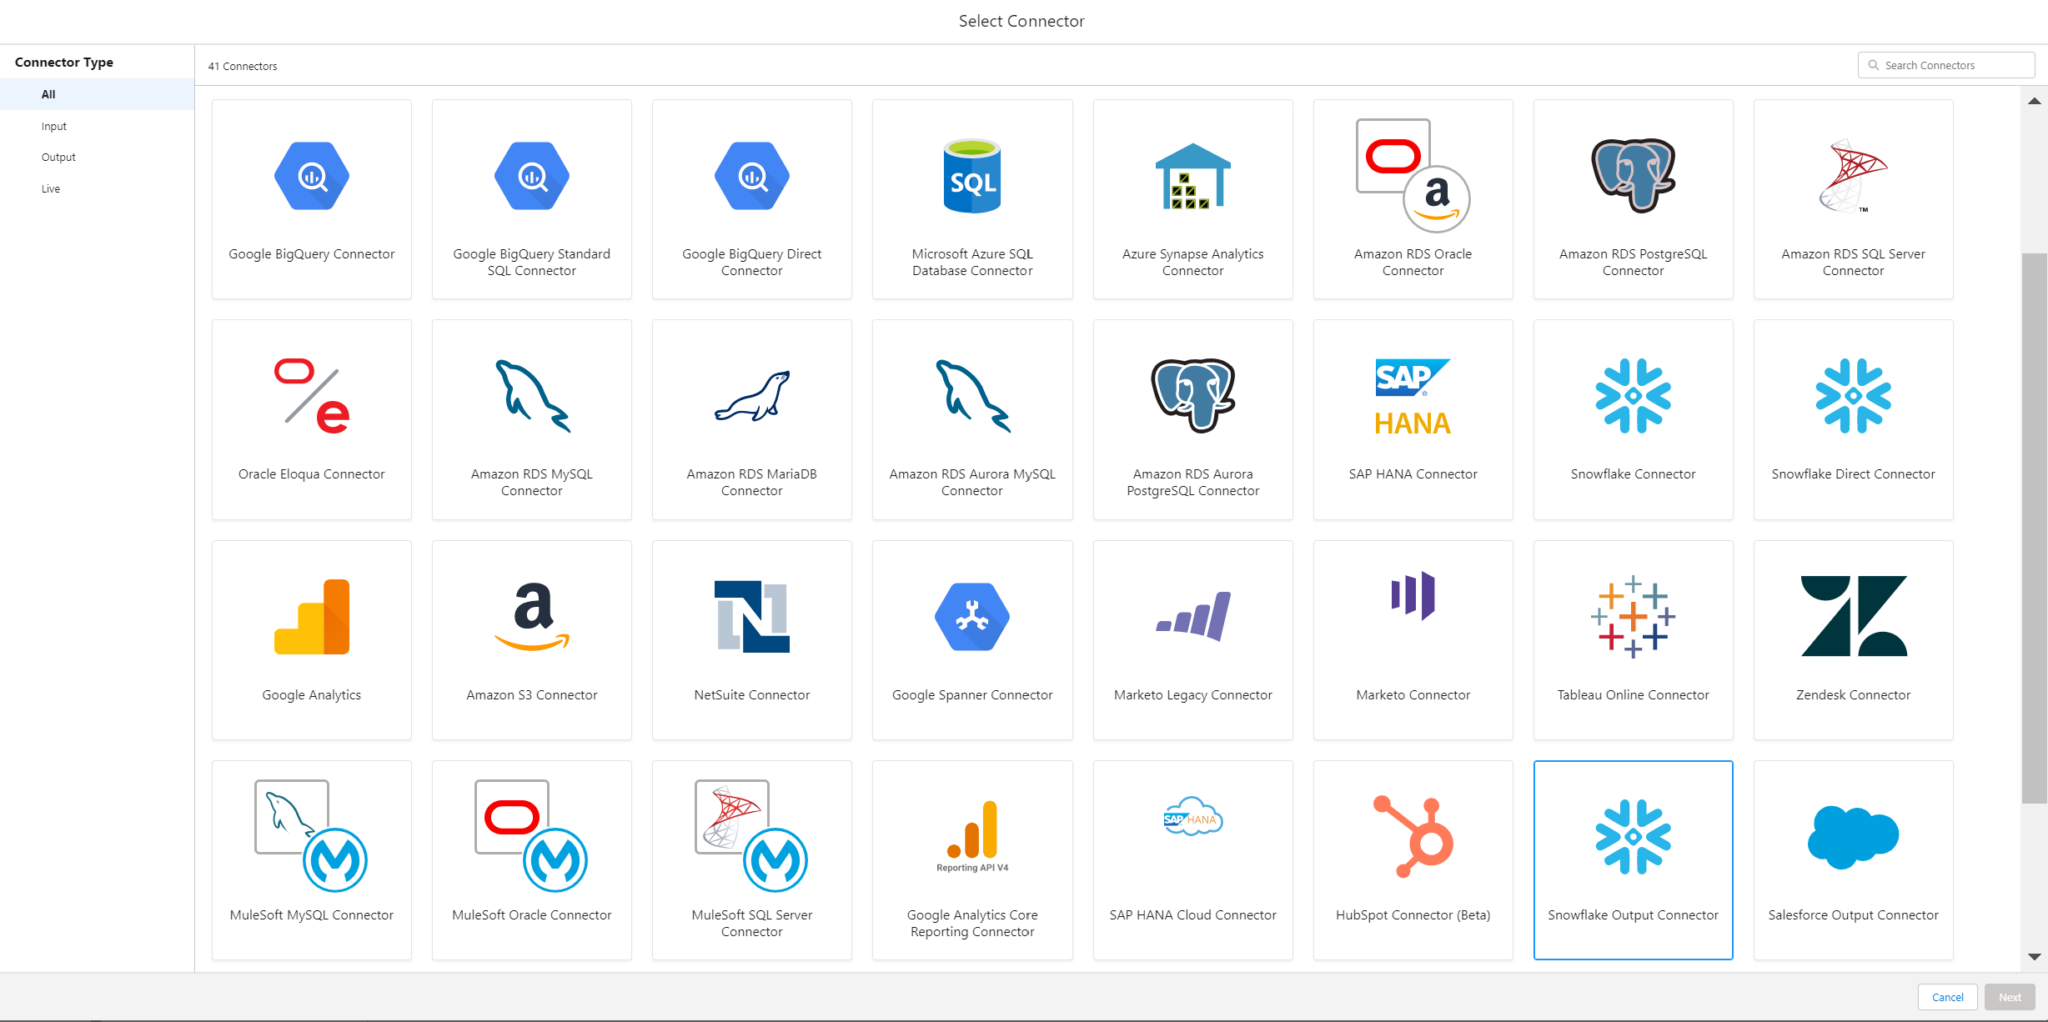The height and width of the screenshot is (1022, 2048).
Task: Select the Google BigQuery Connector tile
Action: point(311,198)
